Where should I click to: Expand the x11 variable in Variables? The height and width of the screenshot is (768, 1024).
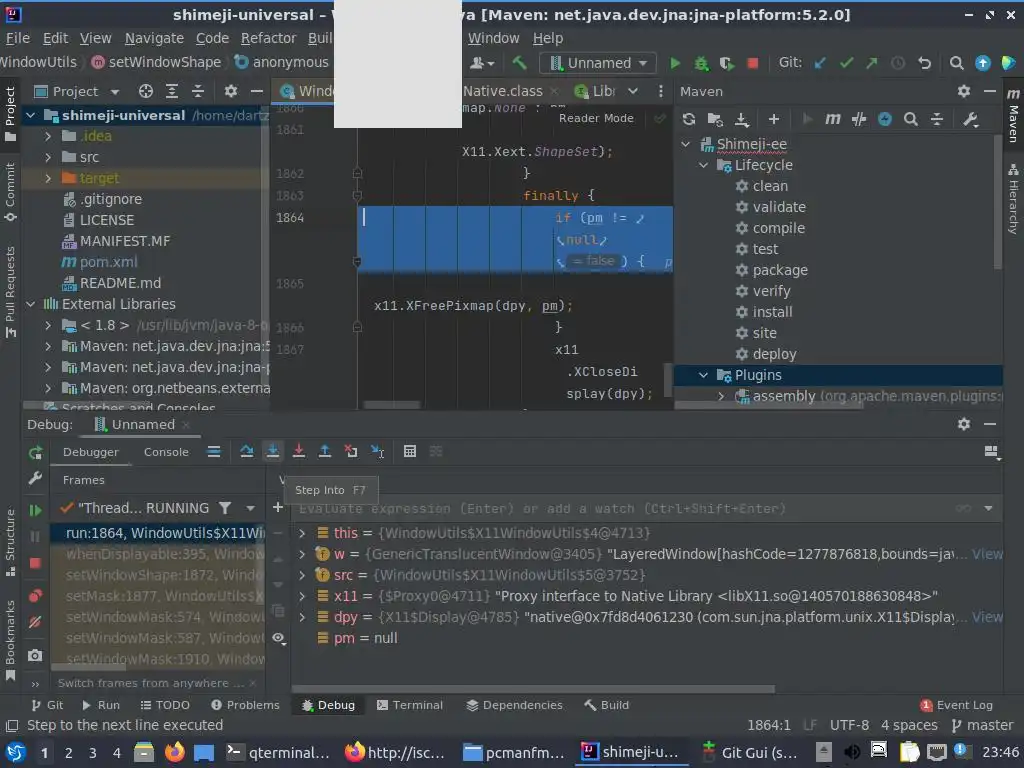tap(302, 596)
